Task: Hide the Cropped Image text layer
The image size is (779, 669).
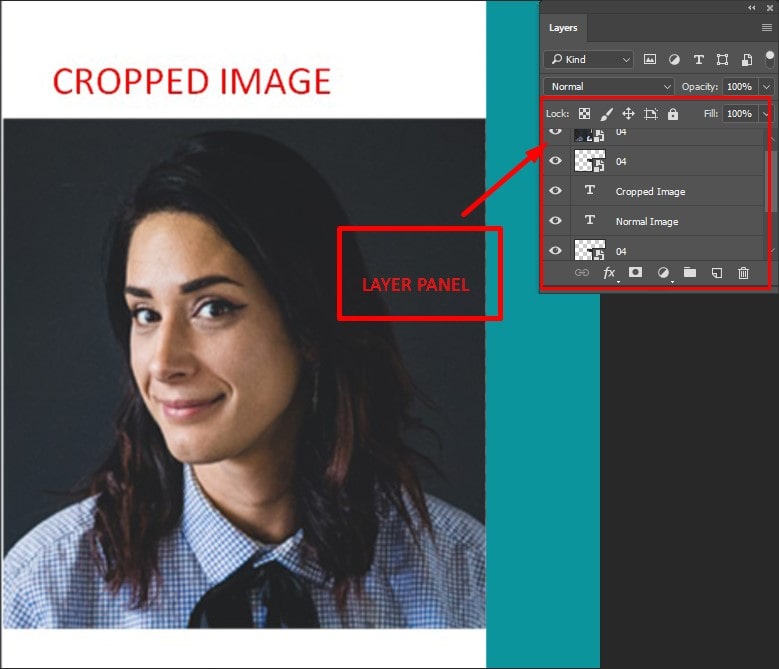Action: click(555, 191)
